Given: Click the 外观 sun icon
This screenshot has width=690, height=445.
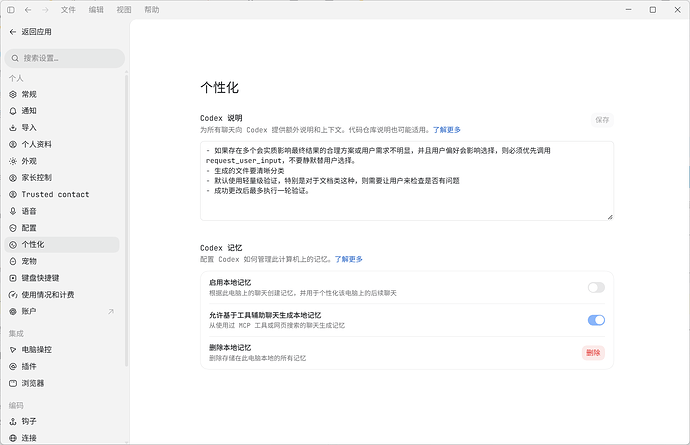Looking at the screenshot, I should pyautogui.click(x=13, y=161).
